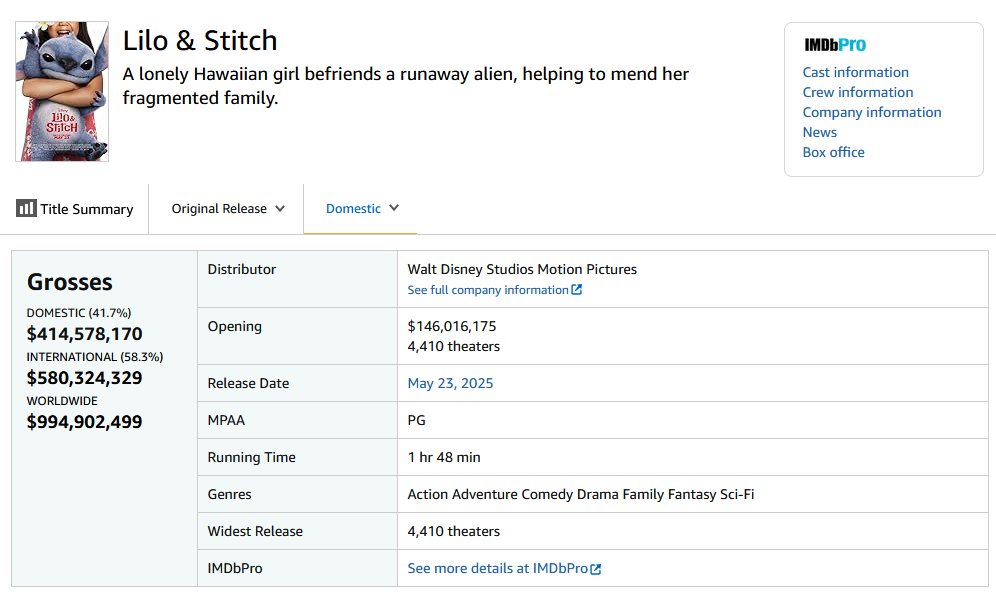This screenshot has height=592, width=996.
Task: Click 4,410 theaters in the Widest Release row
Action: point(454,531)
